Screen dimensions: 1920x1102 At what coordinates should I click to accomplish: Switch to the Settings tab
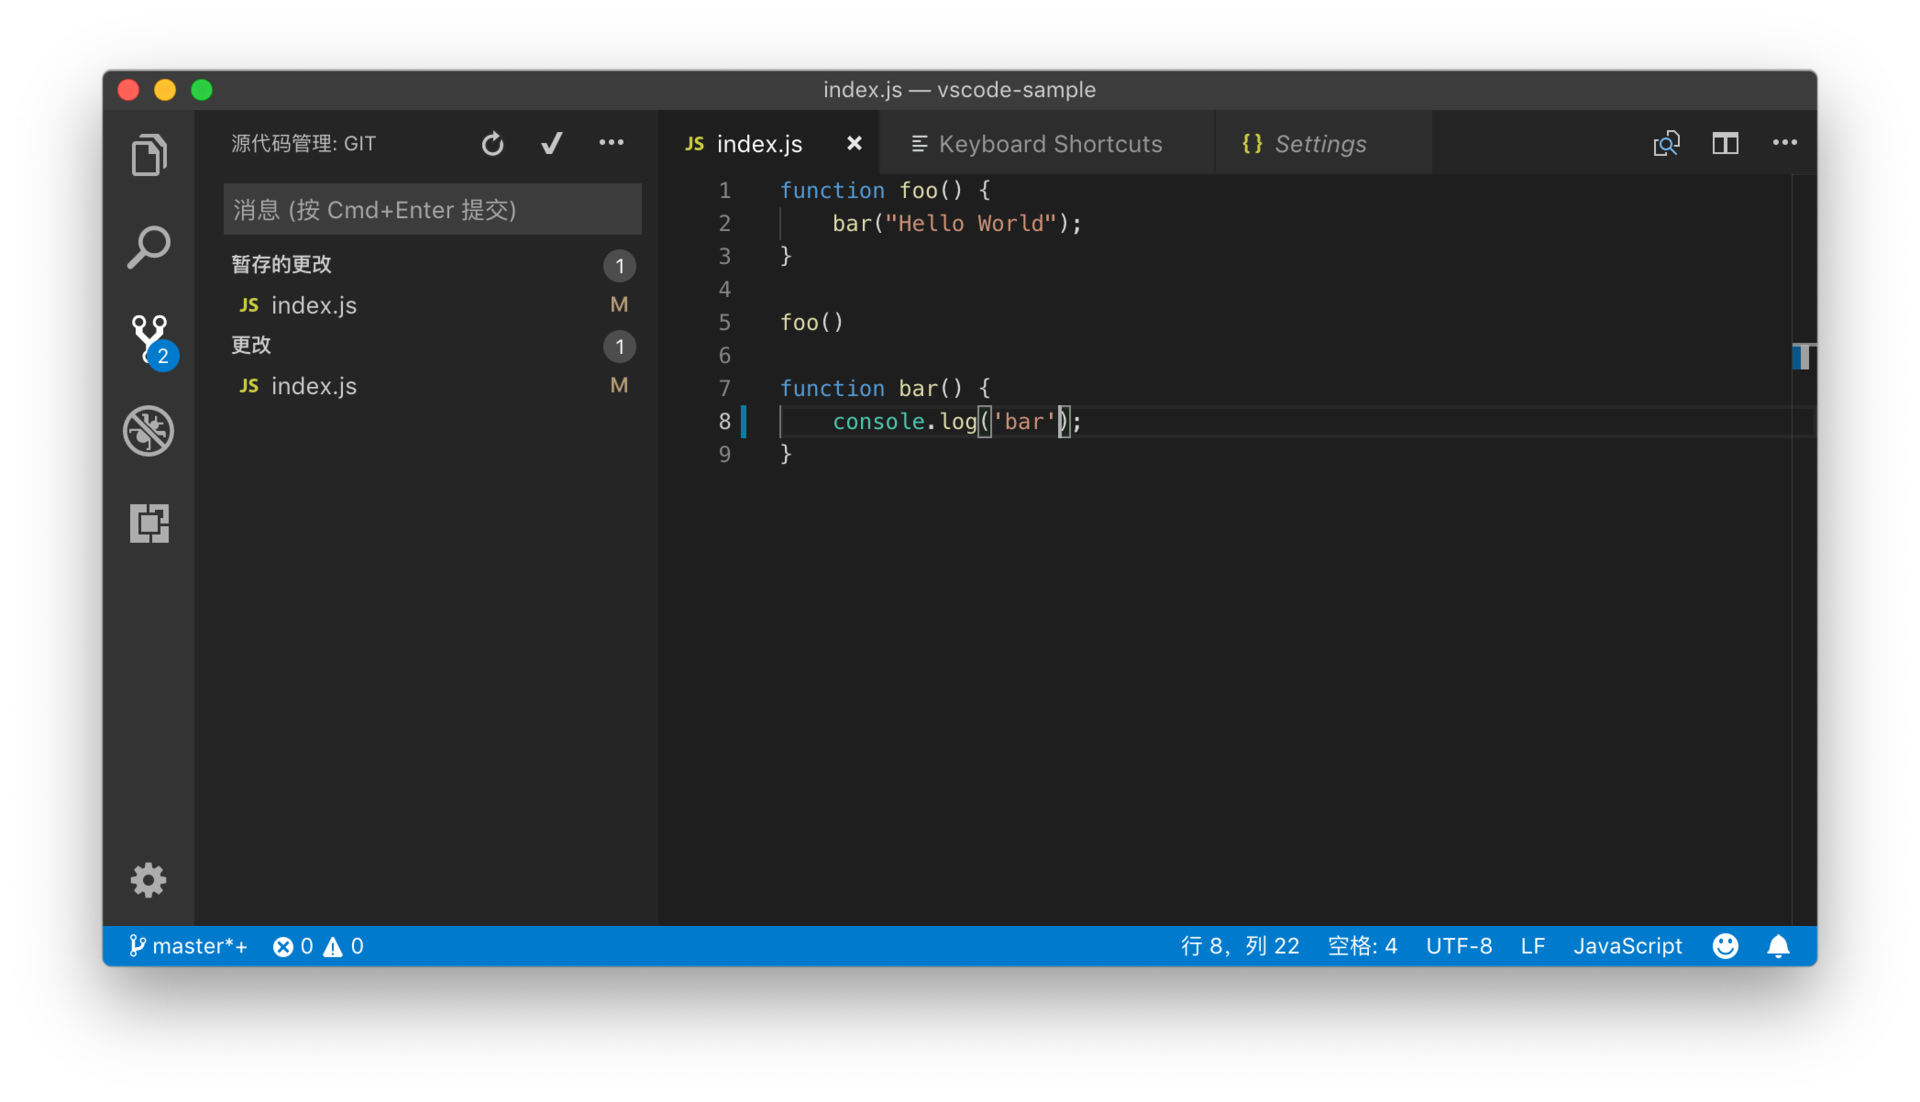[1319, 144]
